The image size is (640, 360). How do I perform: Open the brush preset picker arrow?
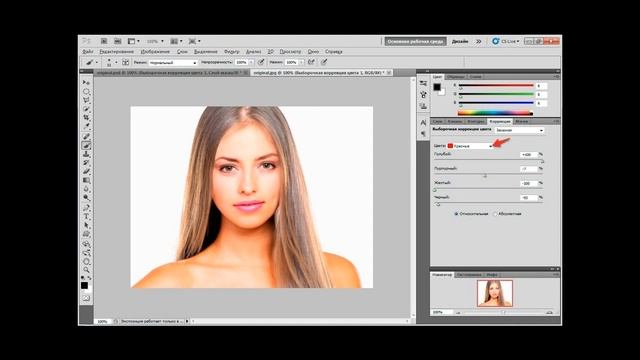point(116,62)
